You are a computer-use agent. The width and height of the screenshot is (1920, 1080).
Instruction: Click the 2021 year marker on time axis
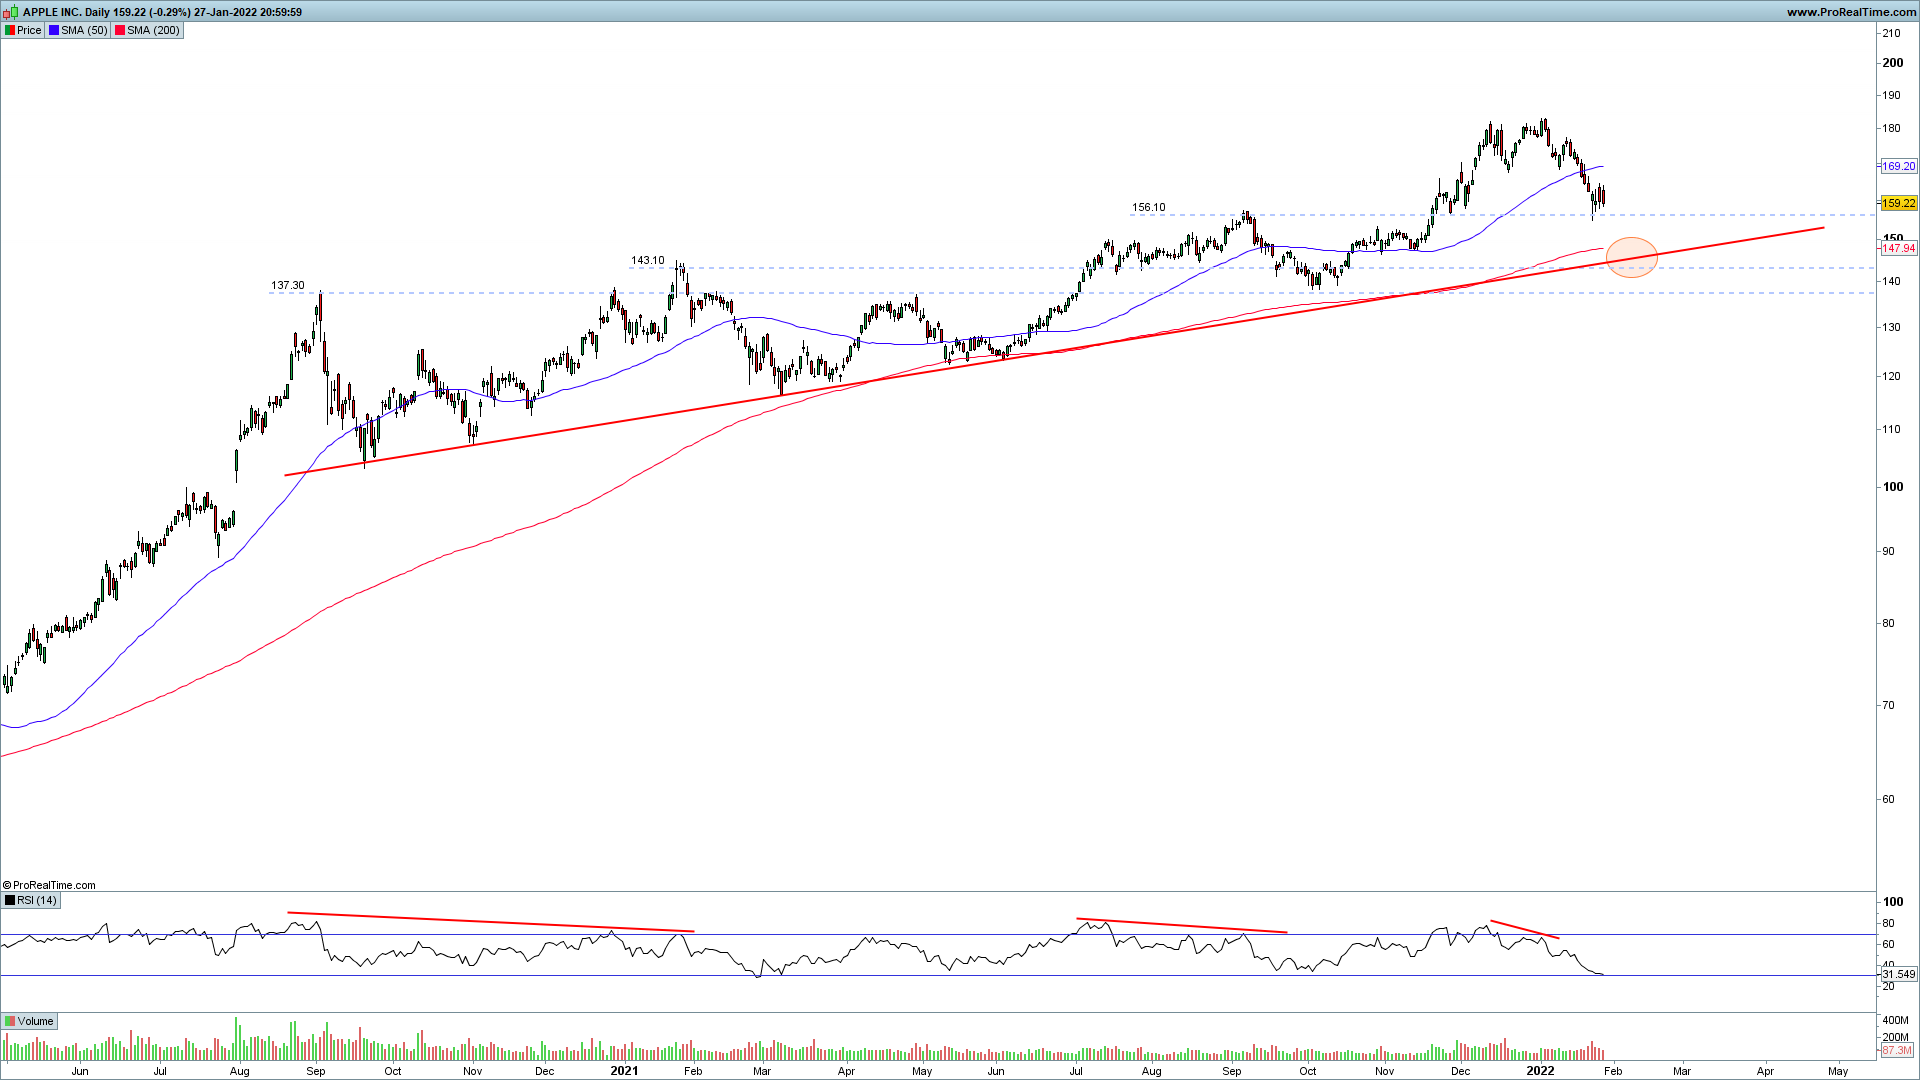(x=624, y=1070)
